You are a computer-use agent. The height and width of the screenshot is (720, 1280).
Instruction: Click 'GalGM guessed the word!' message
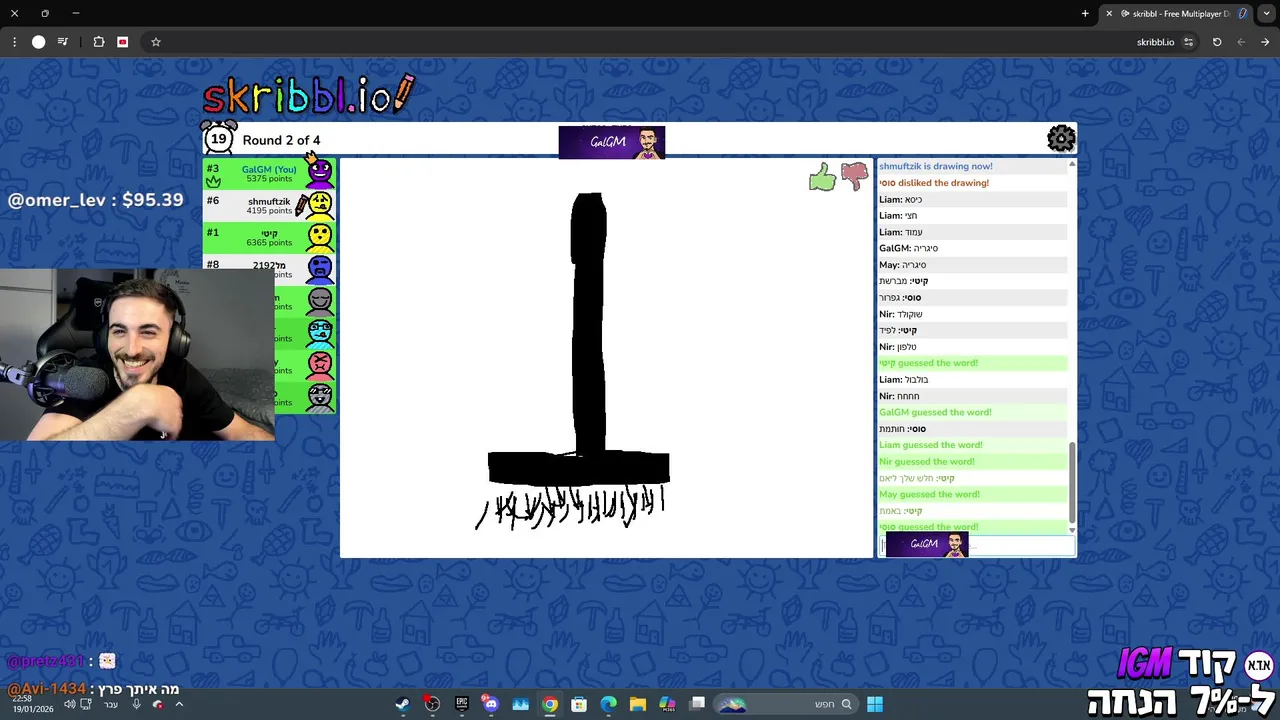(935, 412)
